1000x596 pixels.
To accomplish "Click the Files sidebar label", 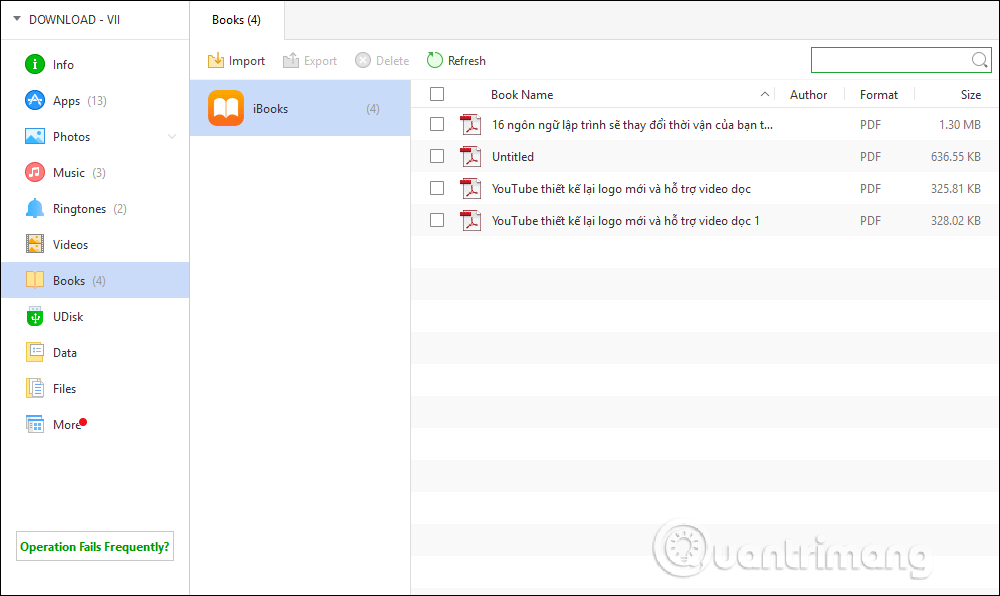I will pyautogui.click(x=64, y=389).
